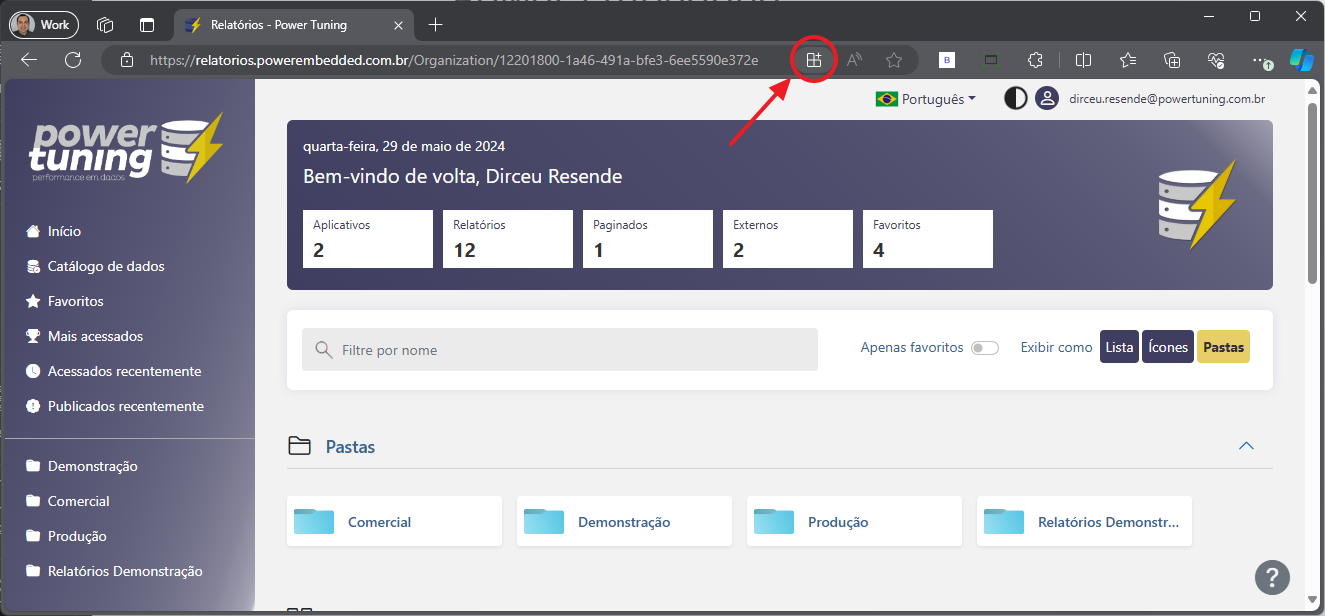This screenshot has width=1325, height=616.
Task: Go to Mais acessados in sidebar
Action: click(x=95, y=336)
